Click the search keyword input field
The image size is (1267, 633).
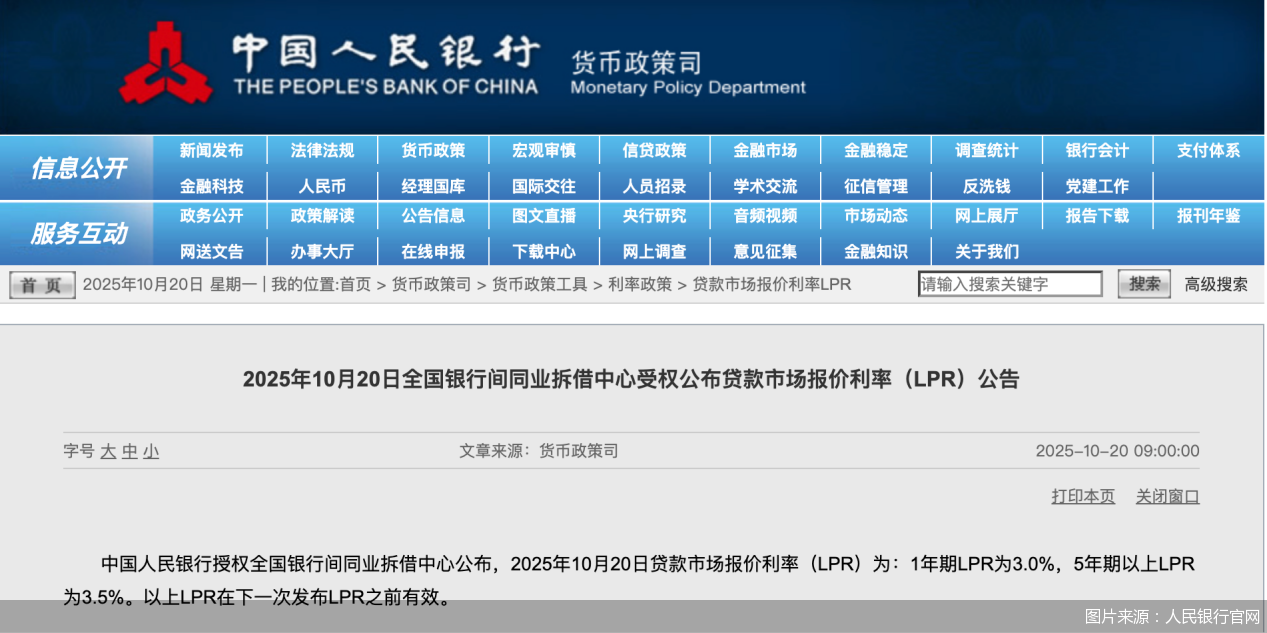1010,283
